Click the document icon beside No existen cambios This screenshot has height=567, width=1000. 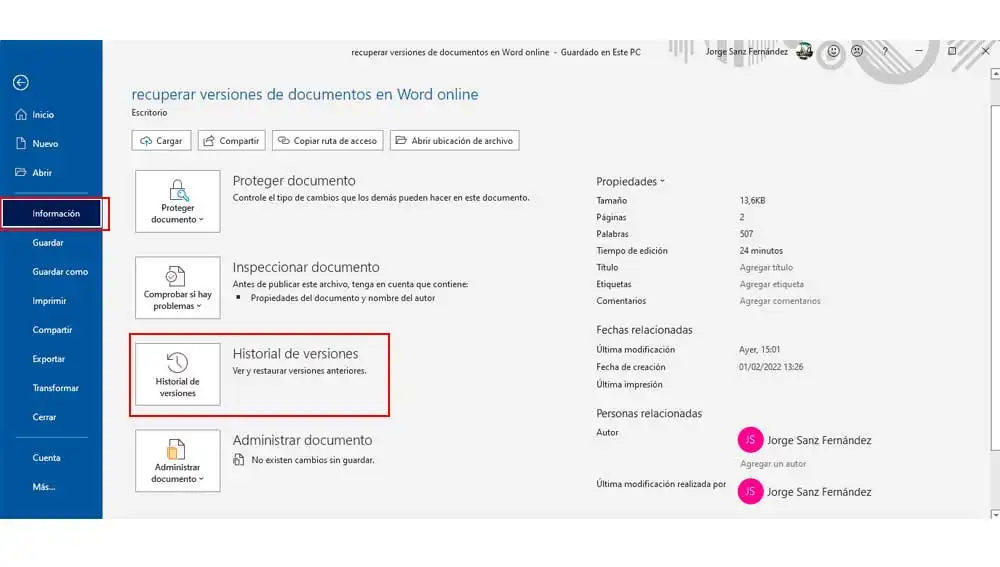tap(239, 460)
